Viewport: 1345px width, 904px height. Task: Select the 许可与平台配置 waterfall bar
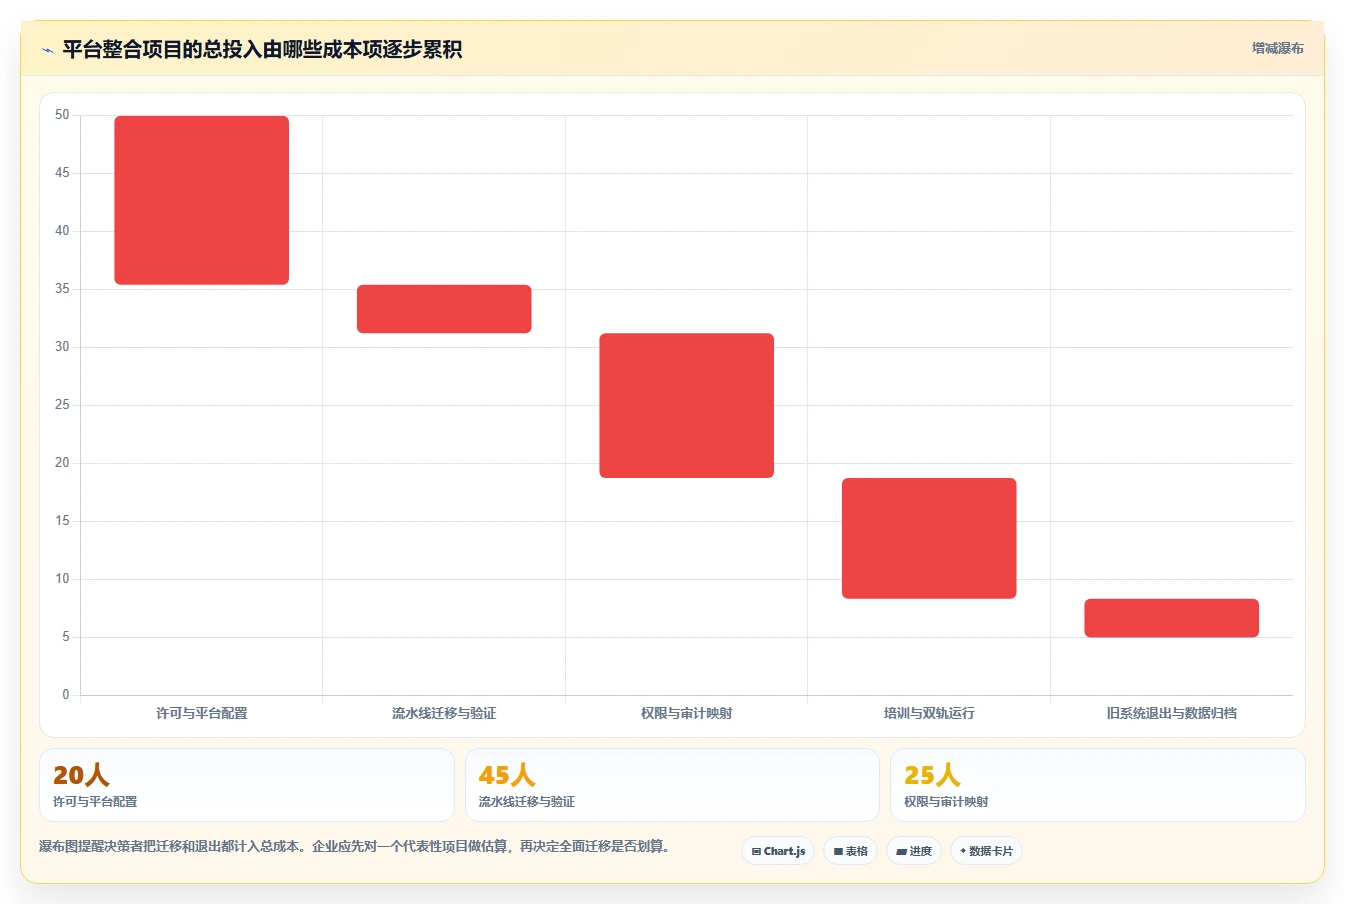pyautogui.click(x=202, y=200)
